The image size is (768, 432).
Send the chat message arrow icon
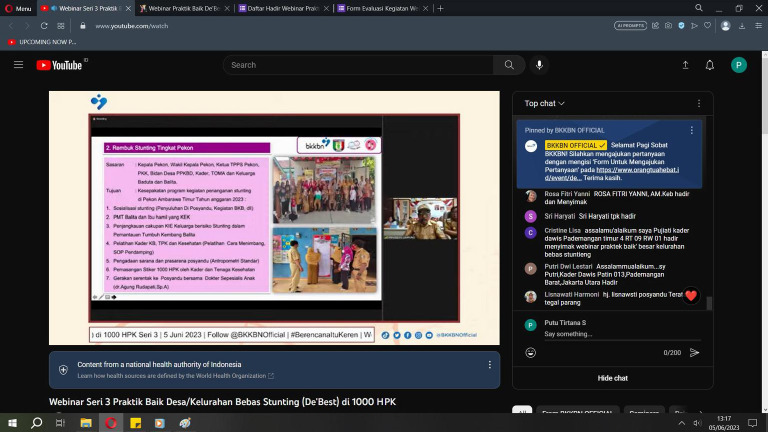[x=694, y=352]
